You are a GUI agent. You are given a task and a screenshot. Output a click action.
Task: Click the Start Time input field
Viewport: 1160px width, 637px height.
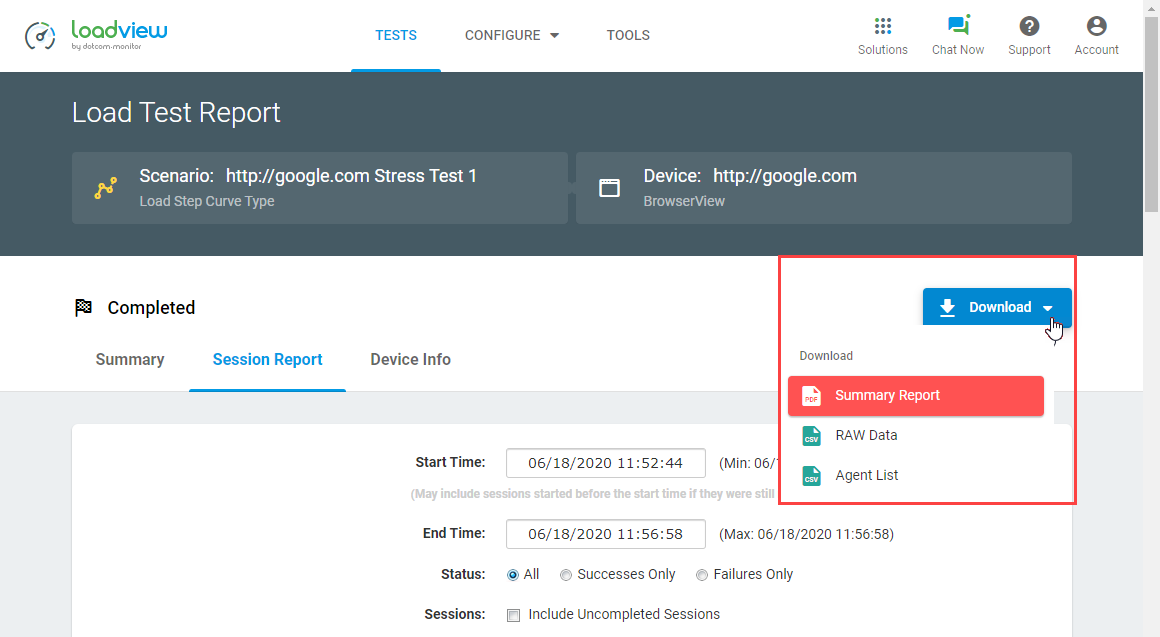click(x=606, y=463)
